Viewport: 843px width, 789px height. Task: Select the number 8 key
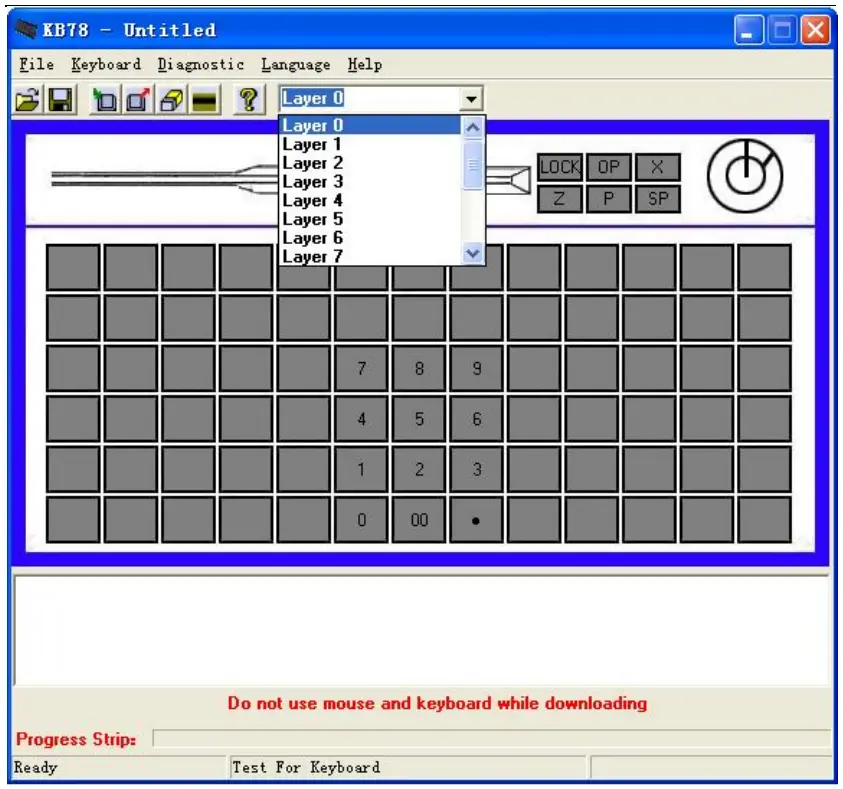point(419,367)
